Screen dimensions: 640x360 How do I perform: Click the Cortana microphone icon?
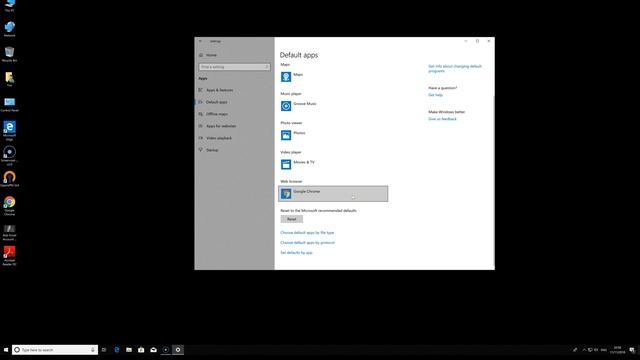click(x=93, y=350)
